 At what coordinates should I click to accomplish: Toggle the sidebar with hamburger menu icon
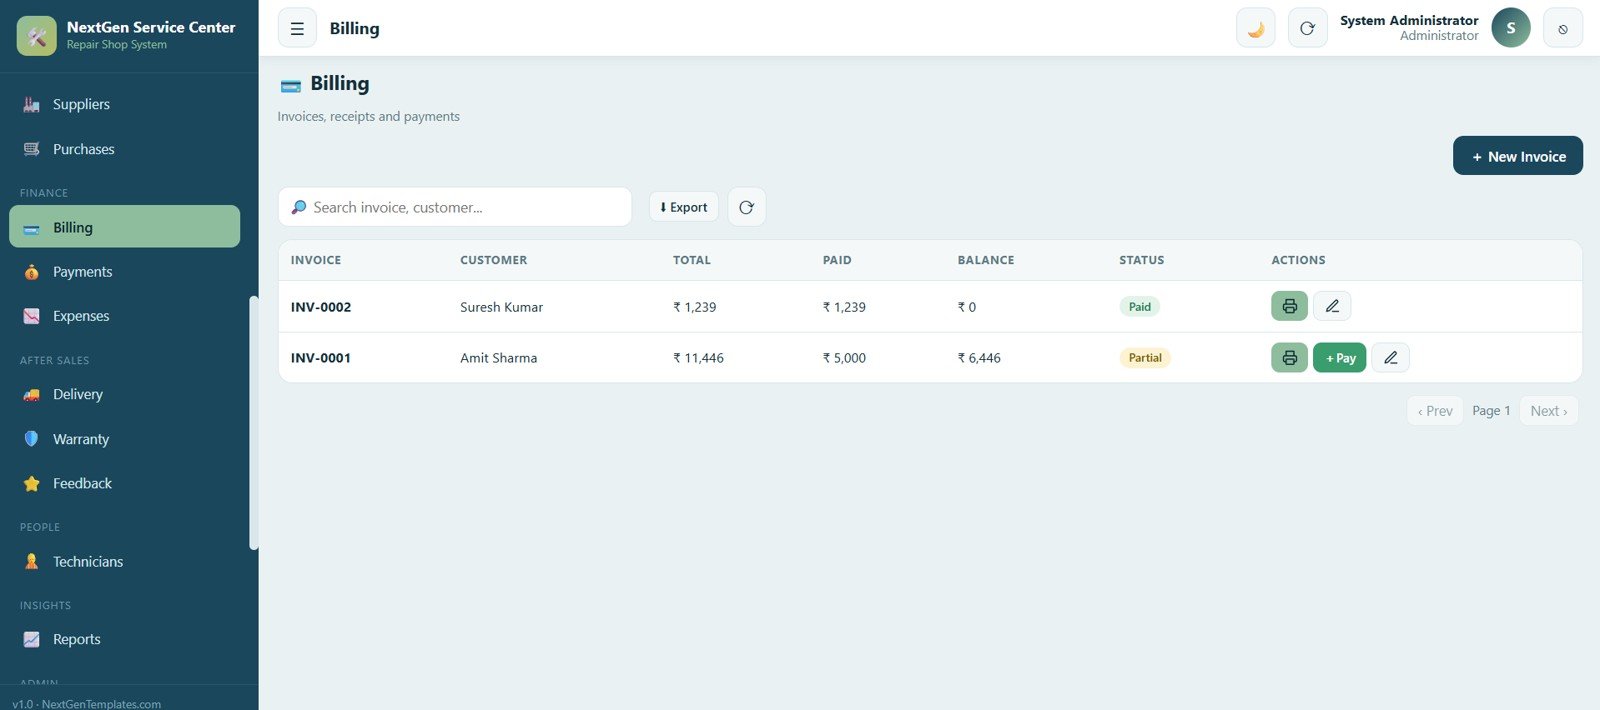[x=297, y=28]
